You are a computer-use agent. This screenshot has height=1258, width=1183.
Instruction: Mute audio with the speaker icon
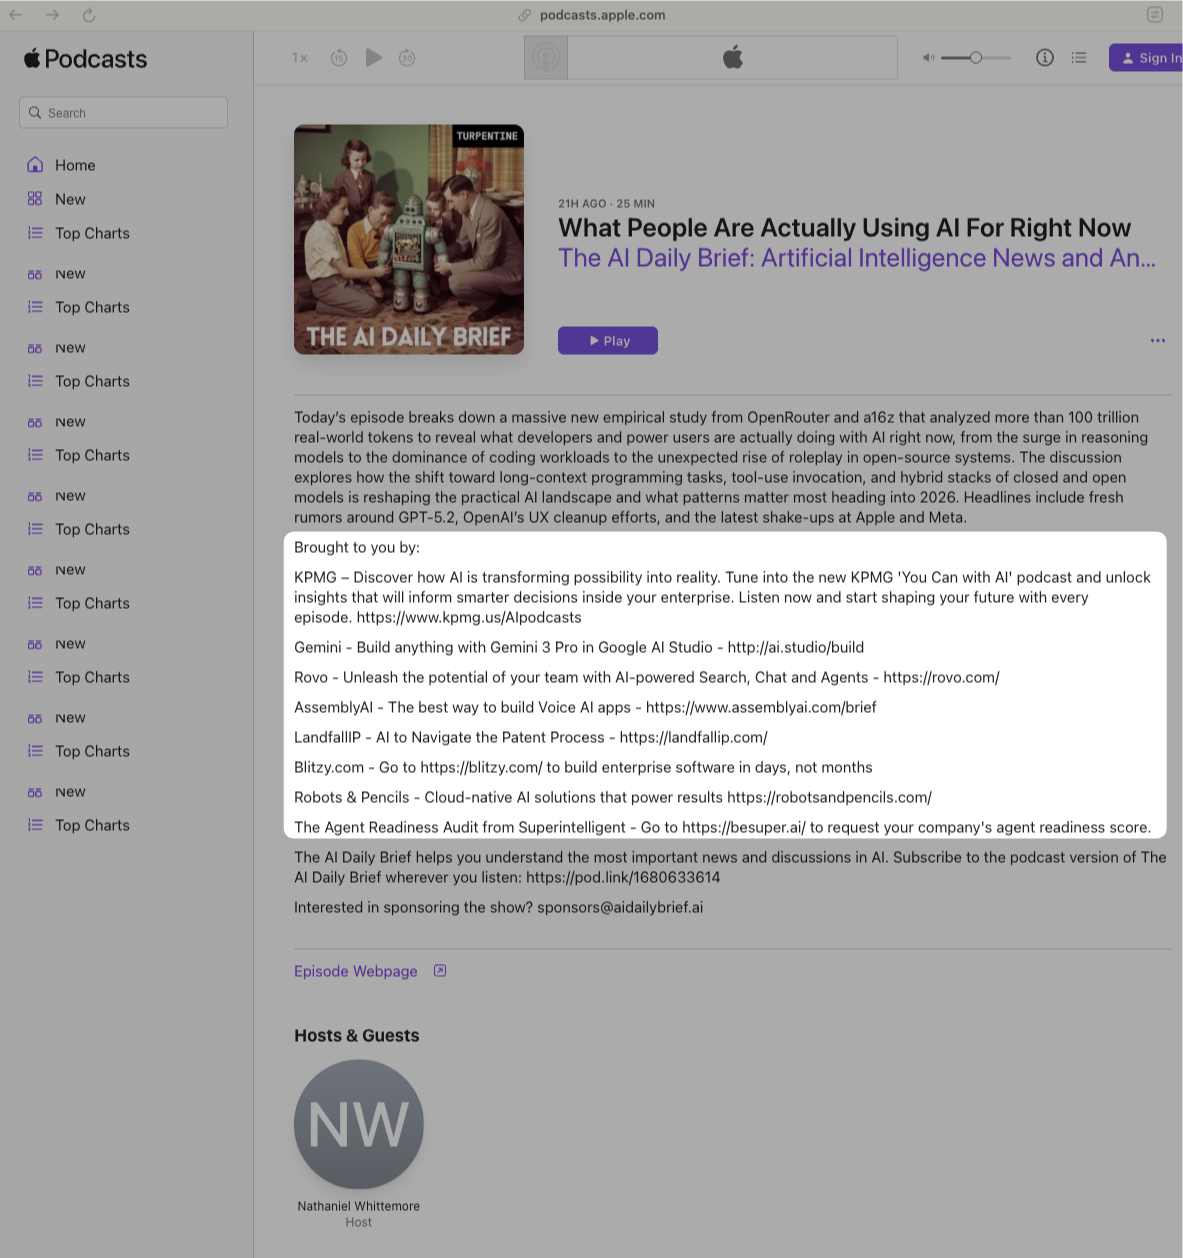[928, 58]
